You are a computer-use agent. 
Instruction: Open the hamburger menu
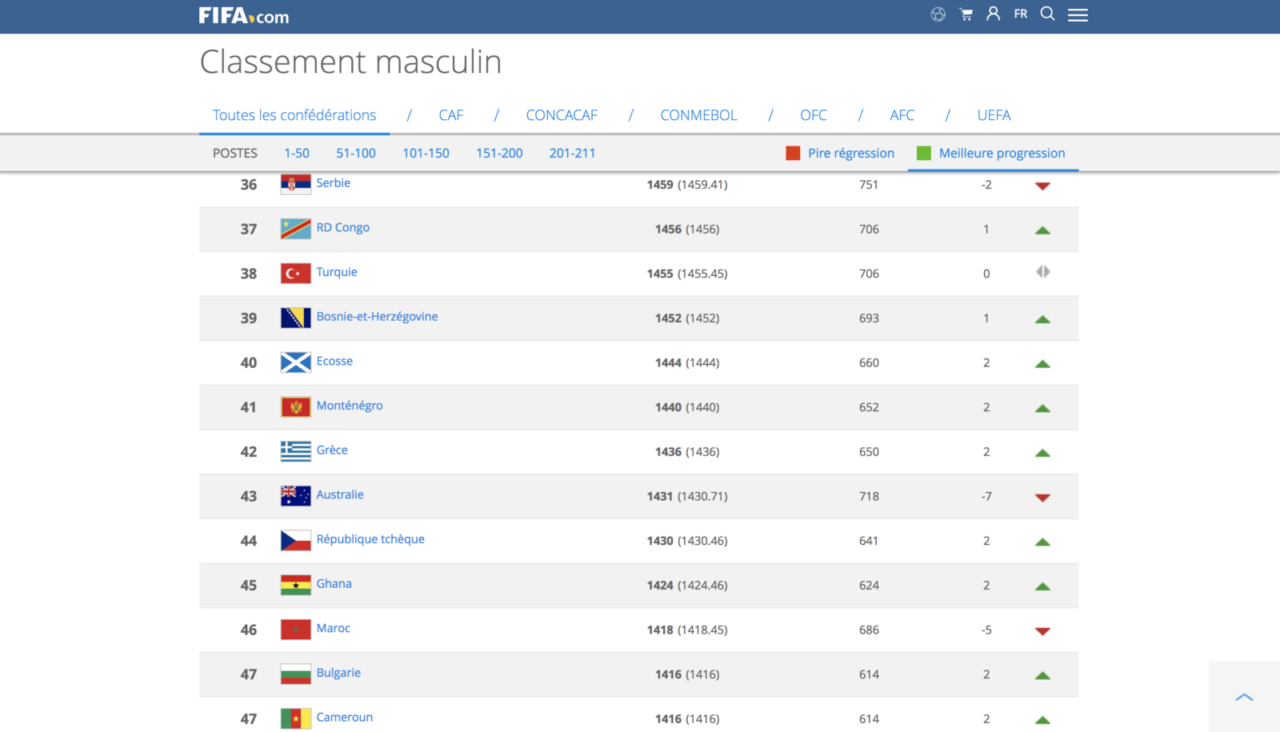click(x=1077, y=15)
